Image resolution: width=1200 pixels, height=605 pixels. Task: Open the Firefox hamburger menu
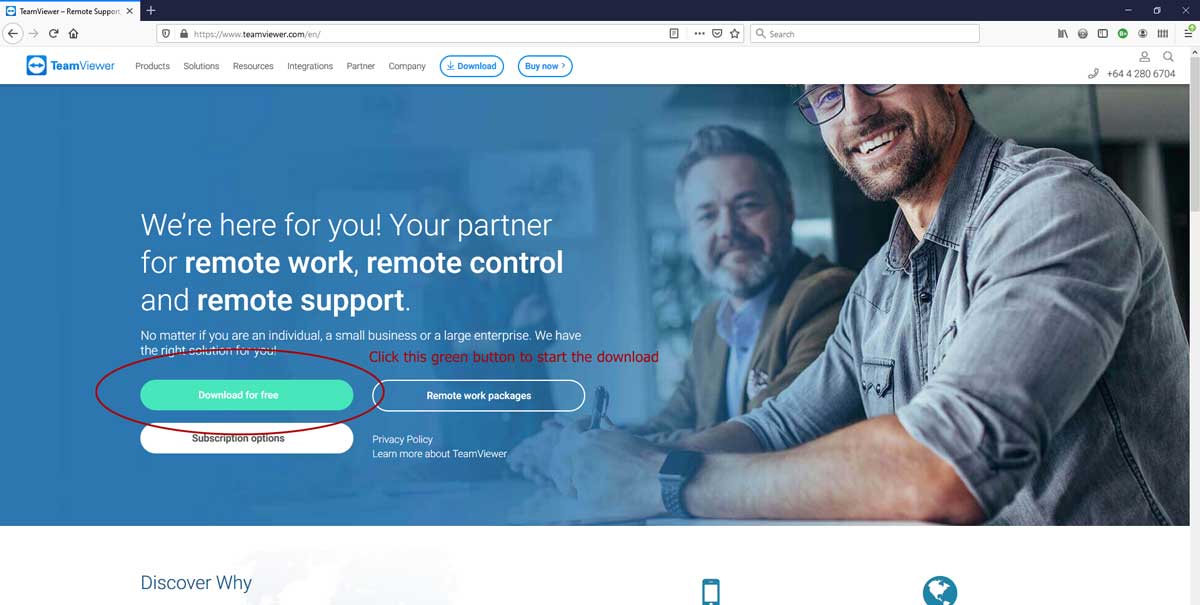point(1189,32)
